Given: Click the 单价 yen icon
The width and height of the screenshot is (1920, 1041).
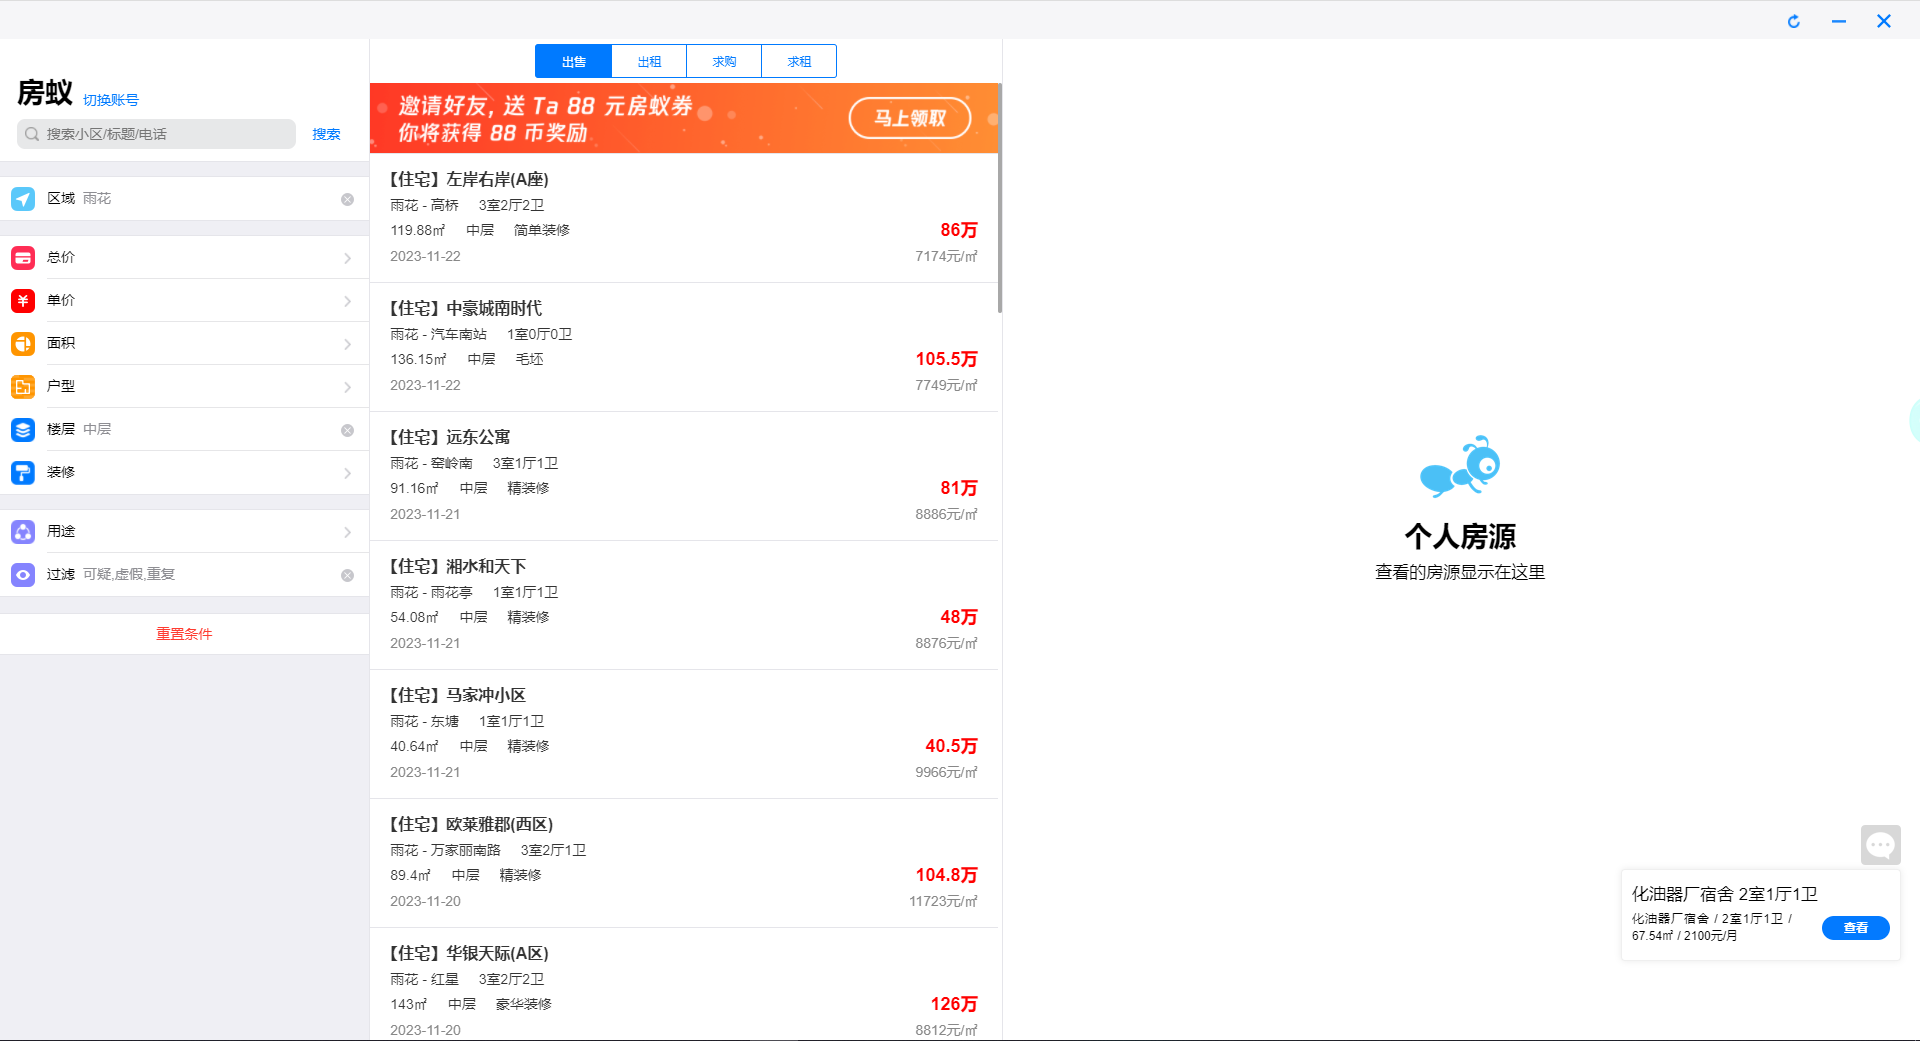Looking at the screenshot, I should click(23, 301).
